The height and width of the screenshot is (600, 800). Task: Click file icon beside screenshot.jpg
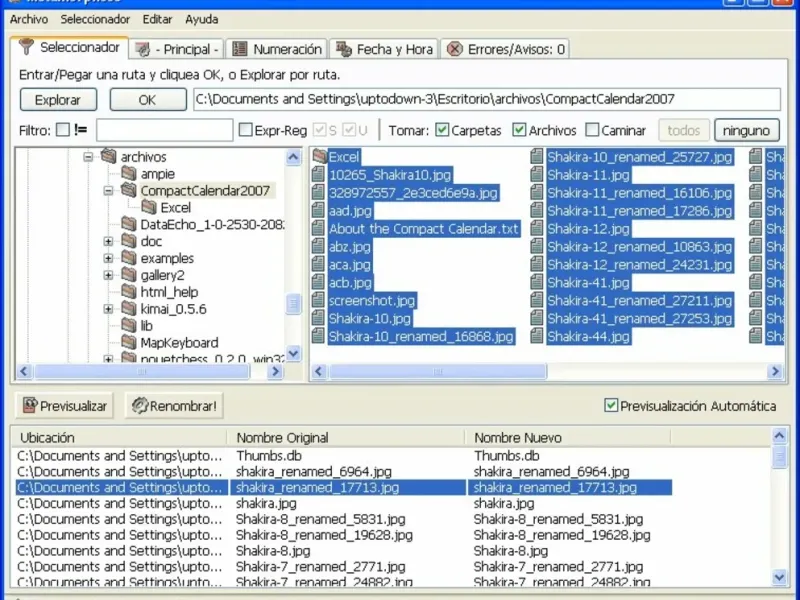click(318, 300)
